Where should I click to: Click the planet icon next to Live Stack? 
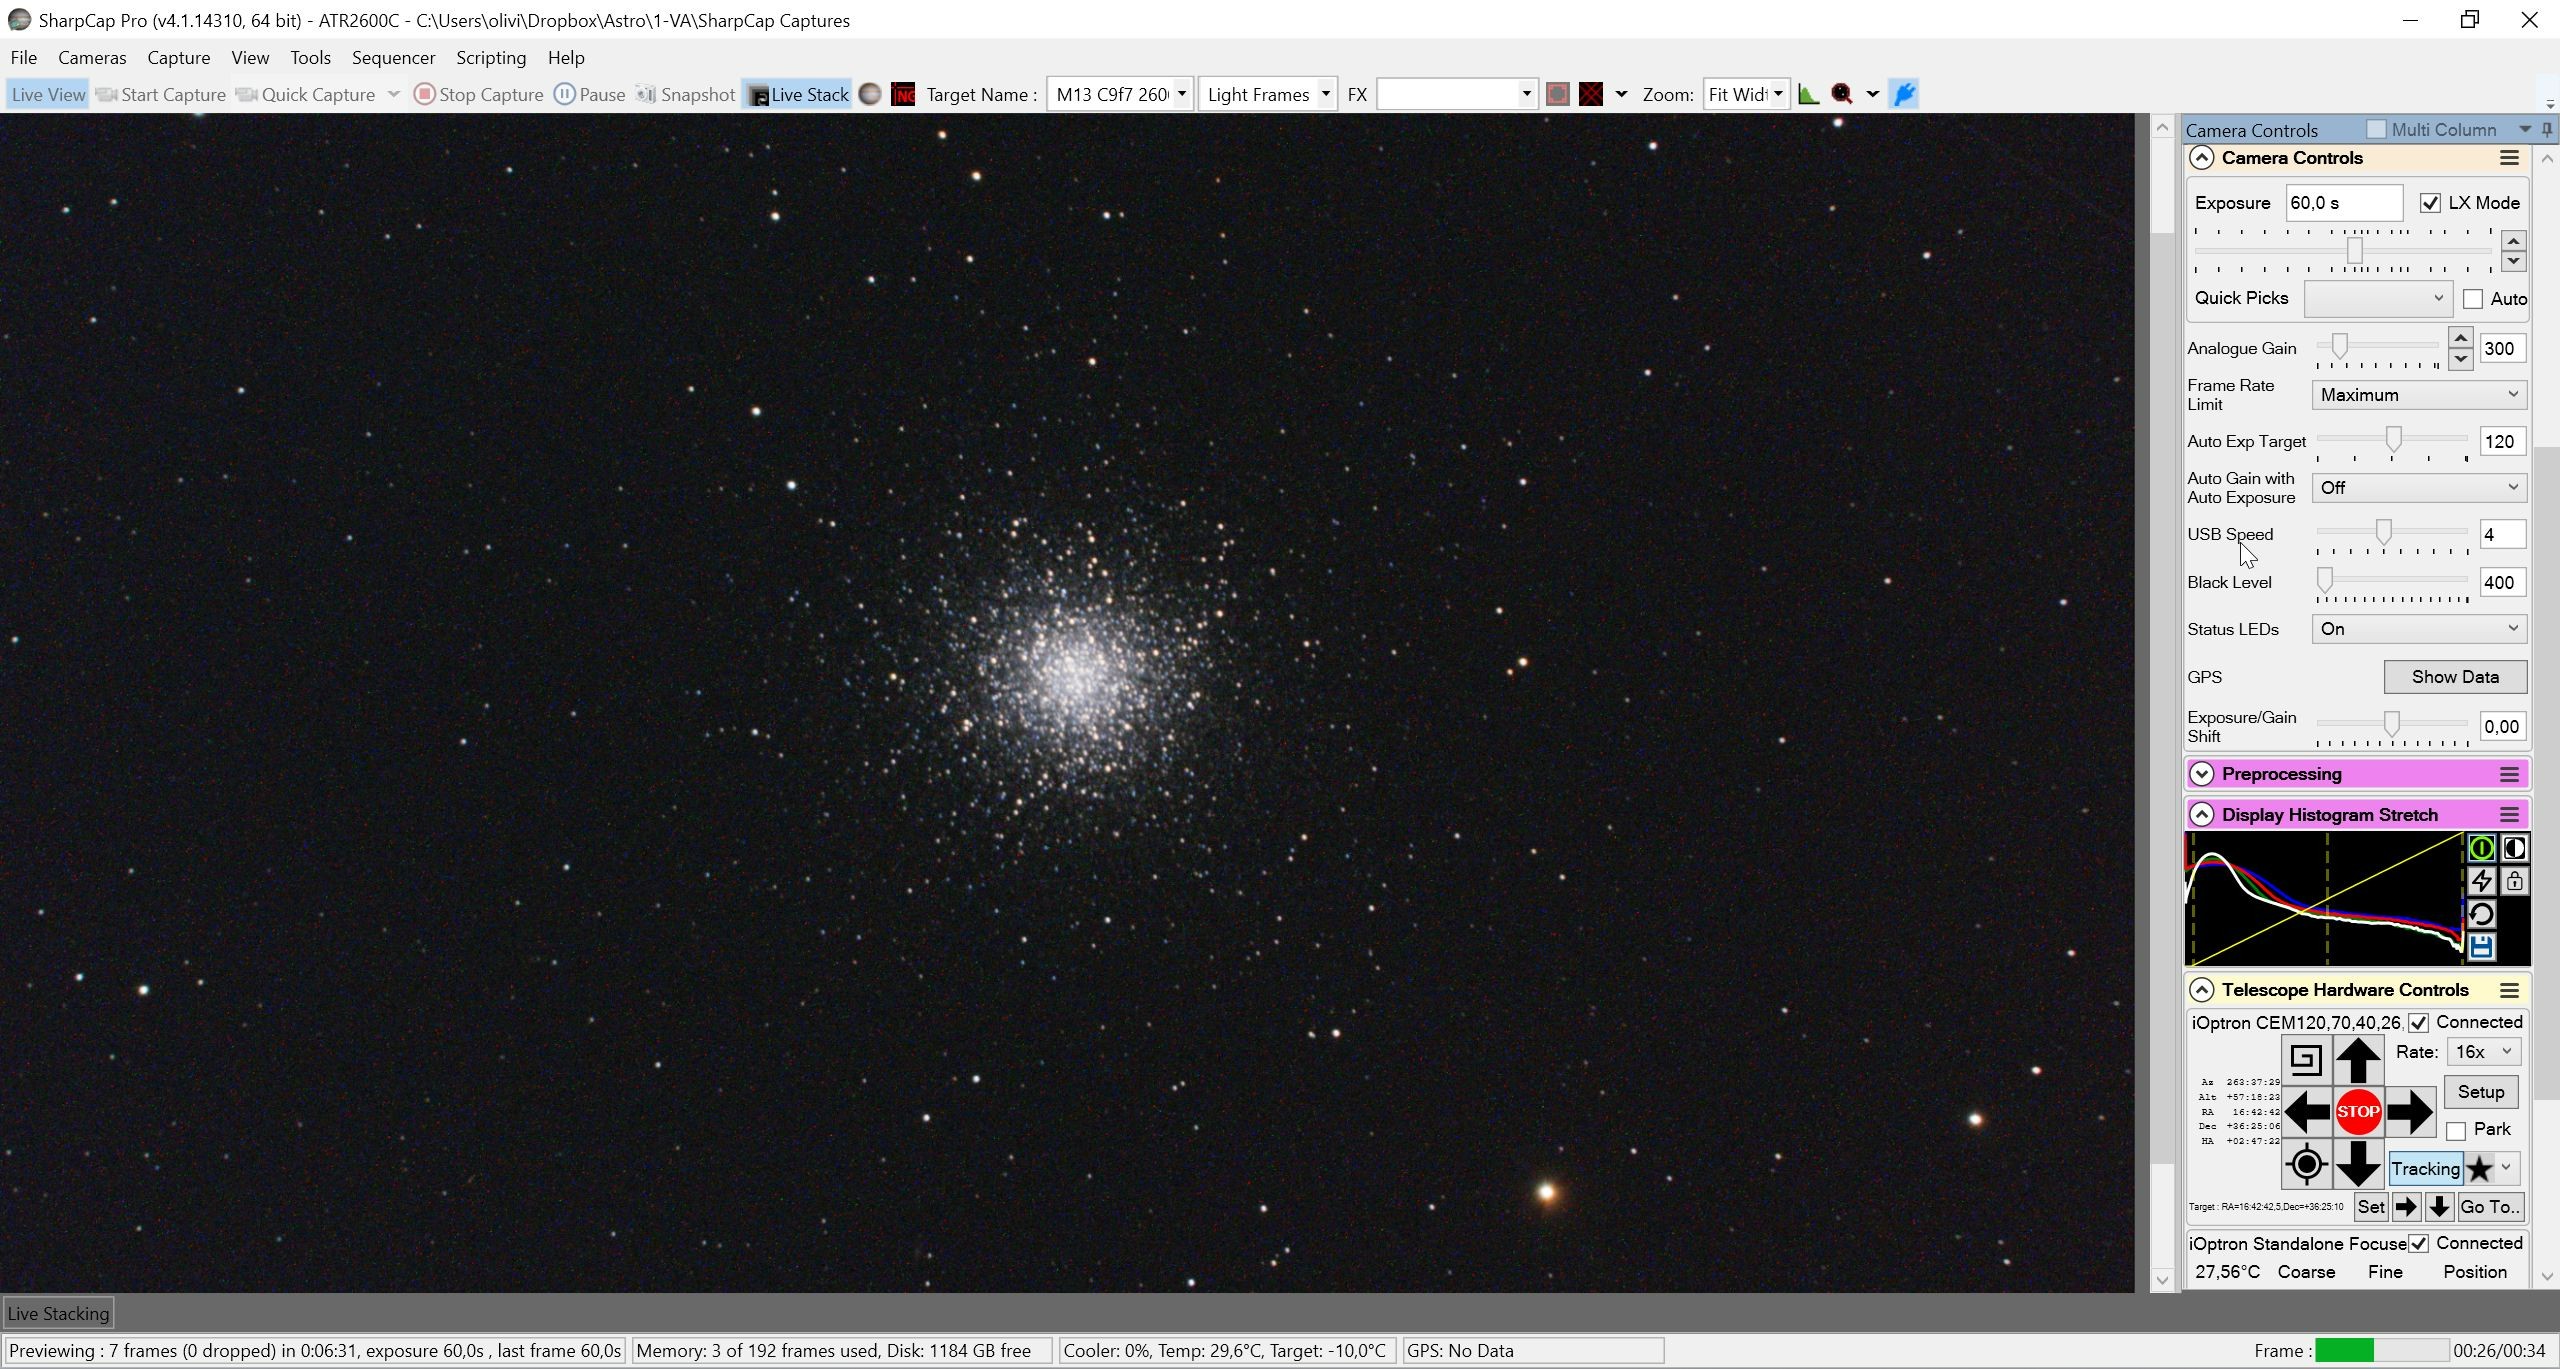870,94
